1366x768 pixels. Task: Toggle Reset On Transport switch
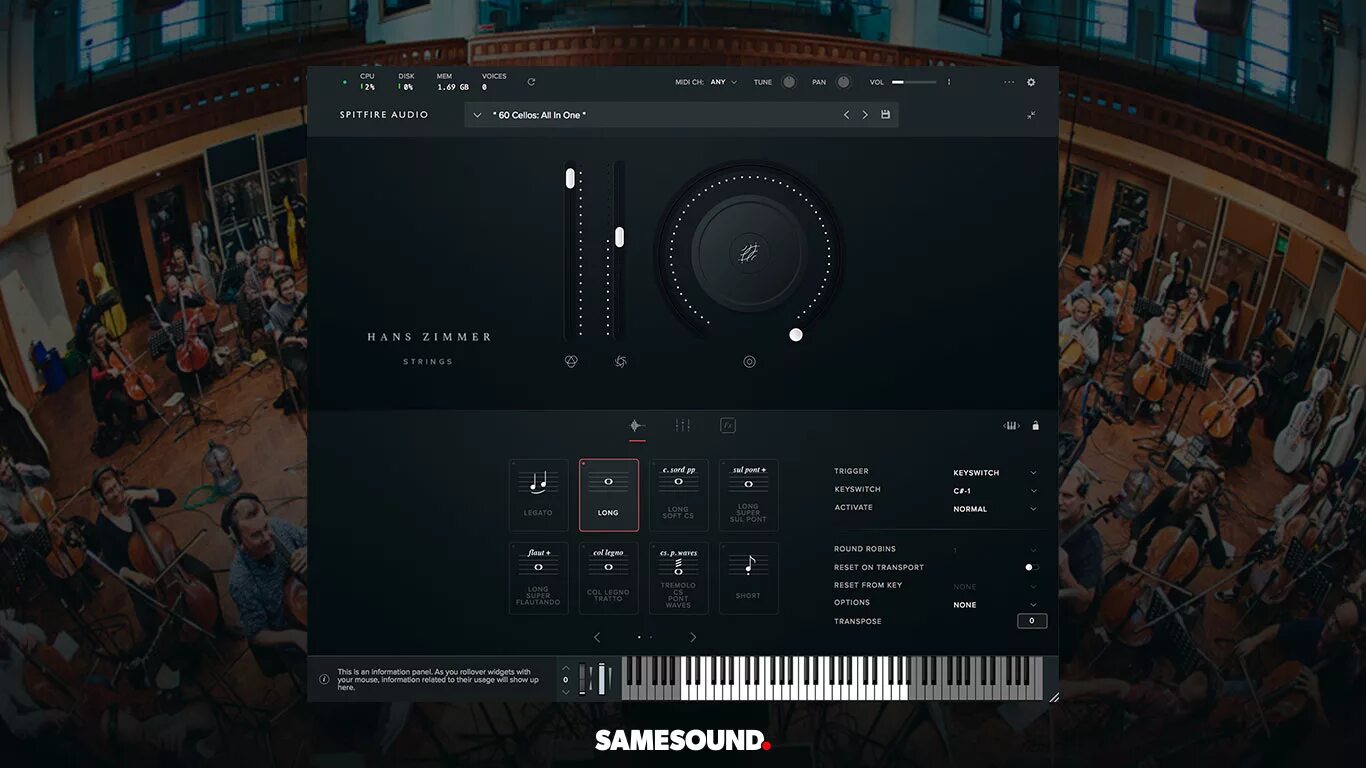[1031, 567]
